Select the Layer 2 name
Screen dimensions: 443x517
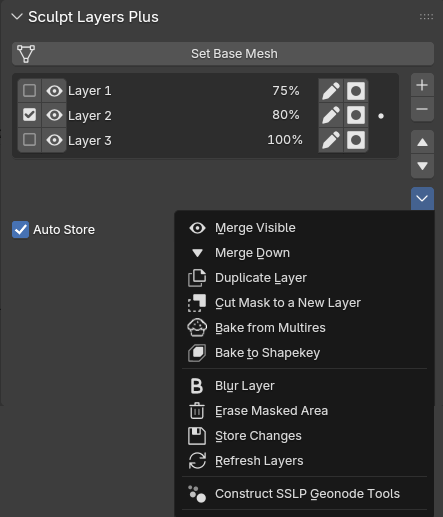tap(90, 116)
